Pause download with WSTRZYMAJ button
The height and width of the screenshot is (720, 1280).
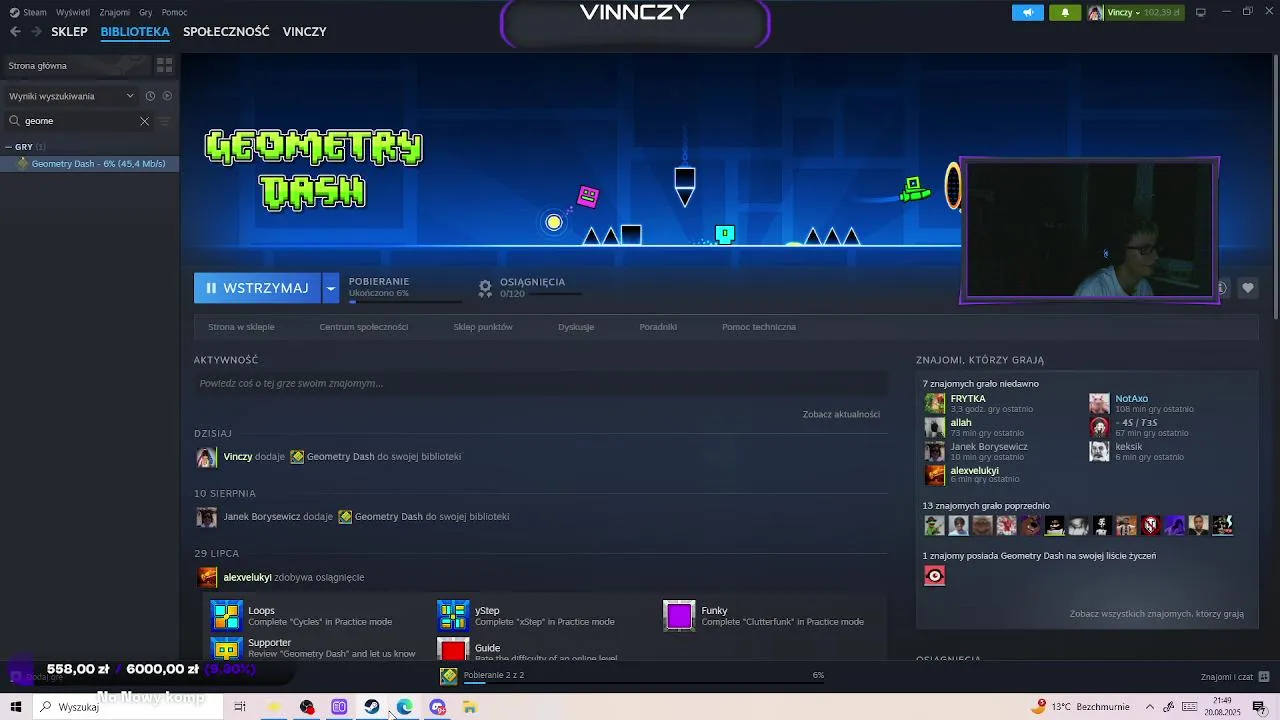coord(257,288)
